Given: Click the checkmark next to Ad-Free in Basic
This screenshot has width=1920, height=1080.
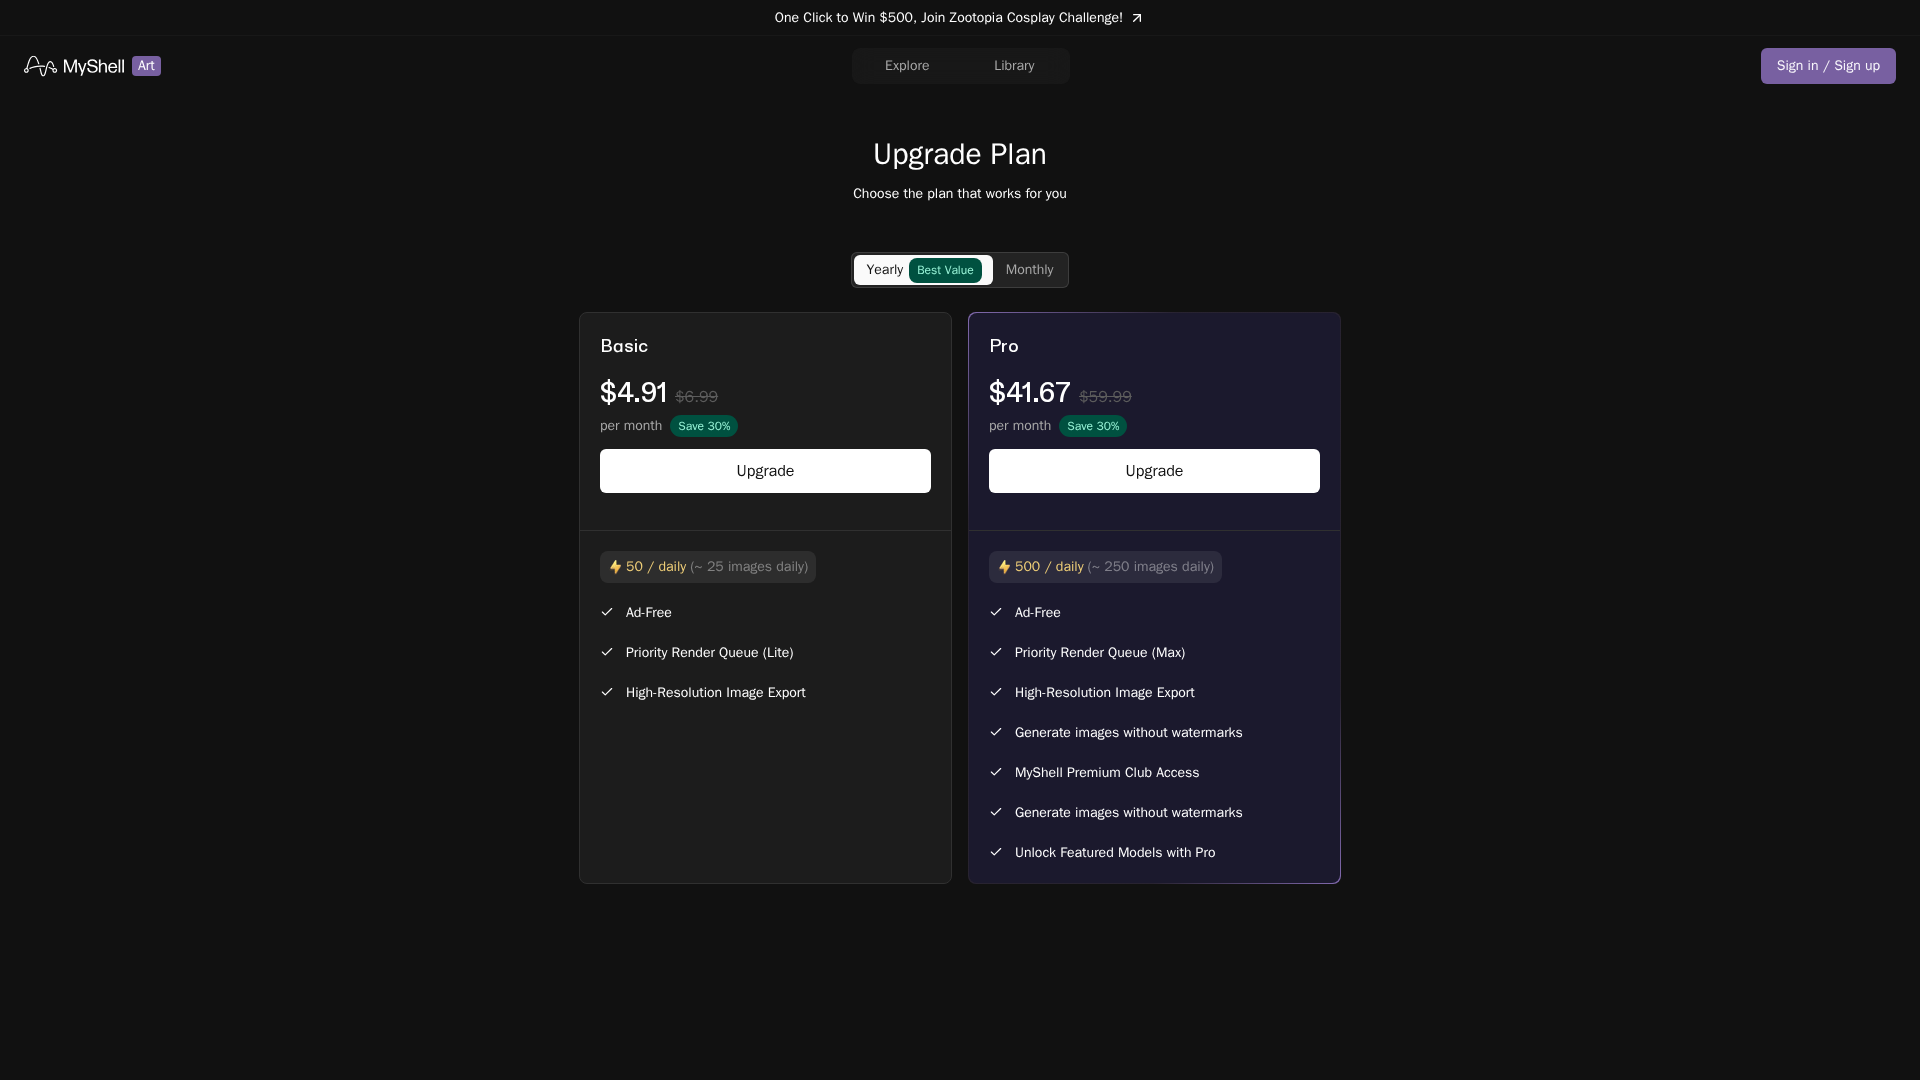Looking at the screenshot, I should click(607, 612).
